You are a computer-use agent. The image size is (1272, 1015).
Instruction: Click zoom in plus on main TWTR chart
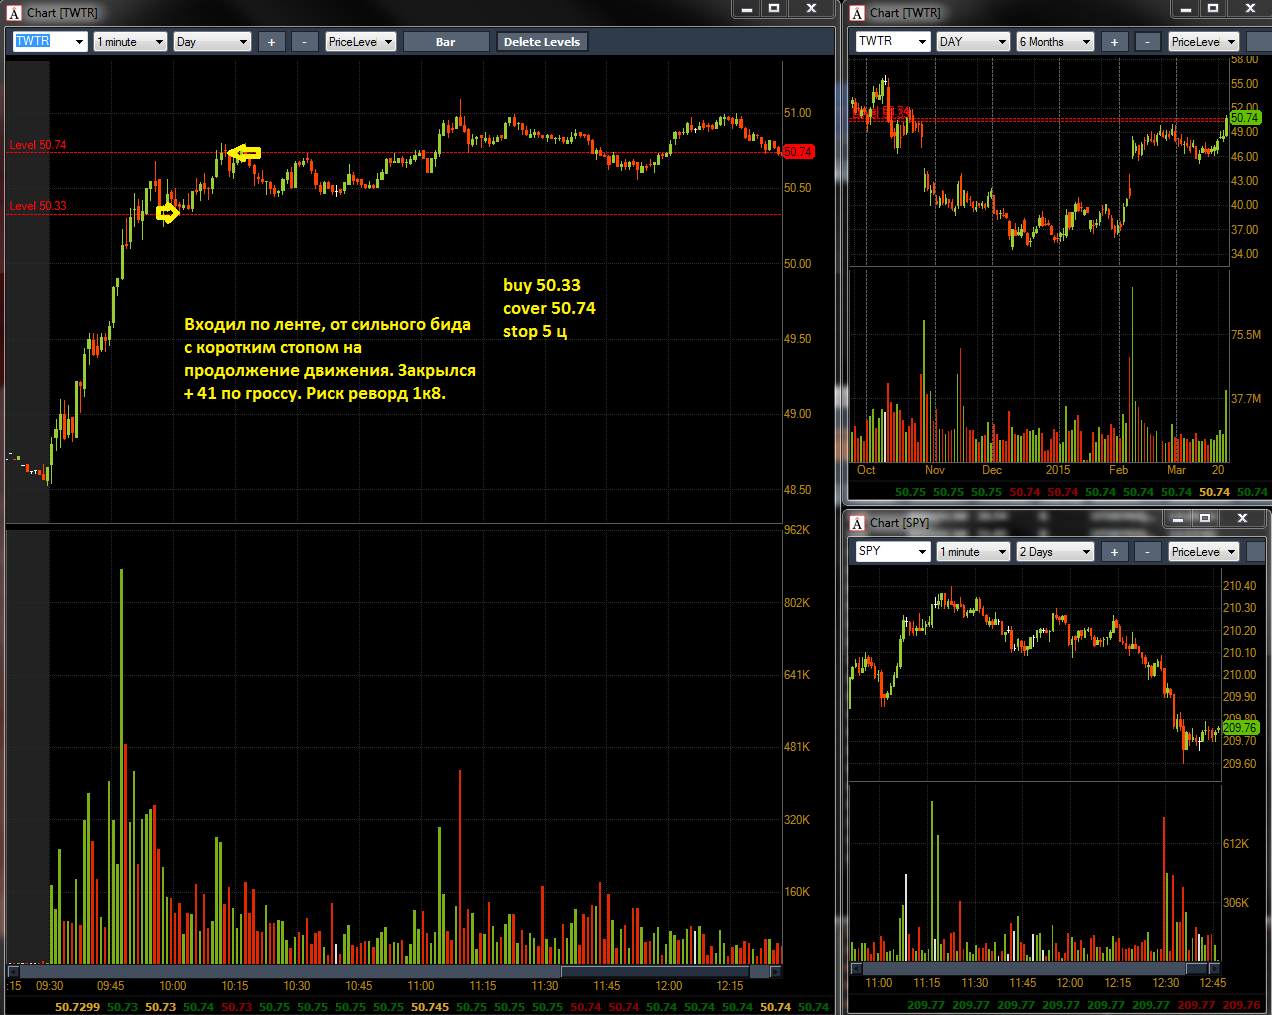click(271, 42)
